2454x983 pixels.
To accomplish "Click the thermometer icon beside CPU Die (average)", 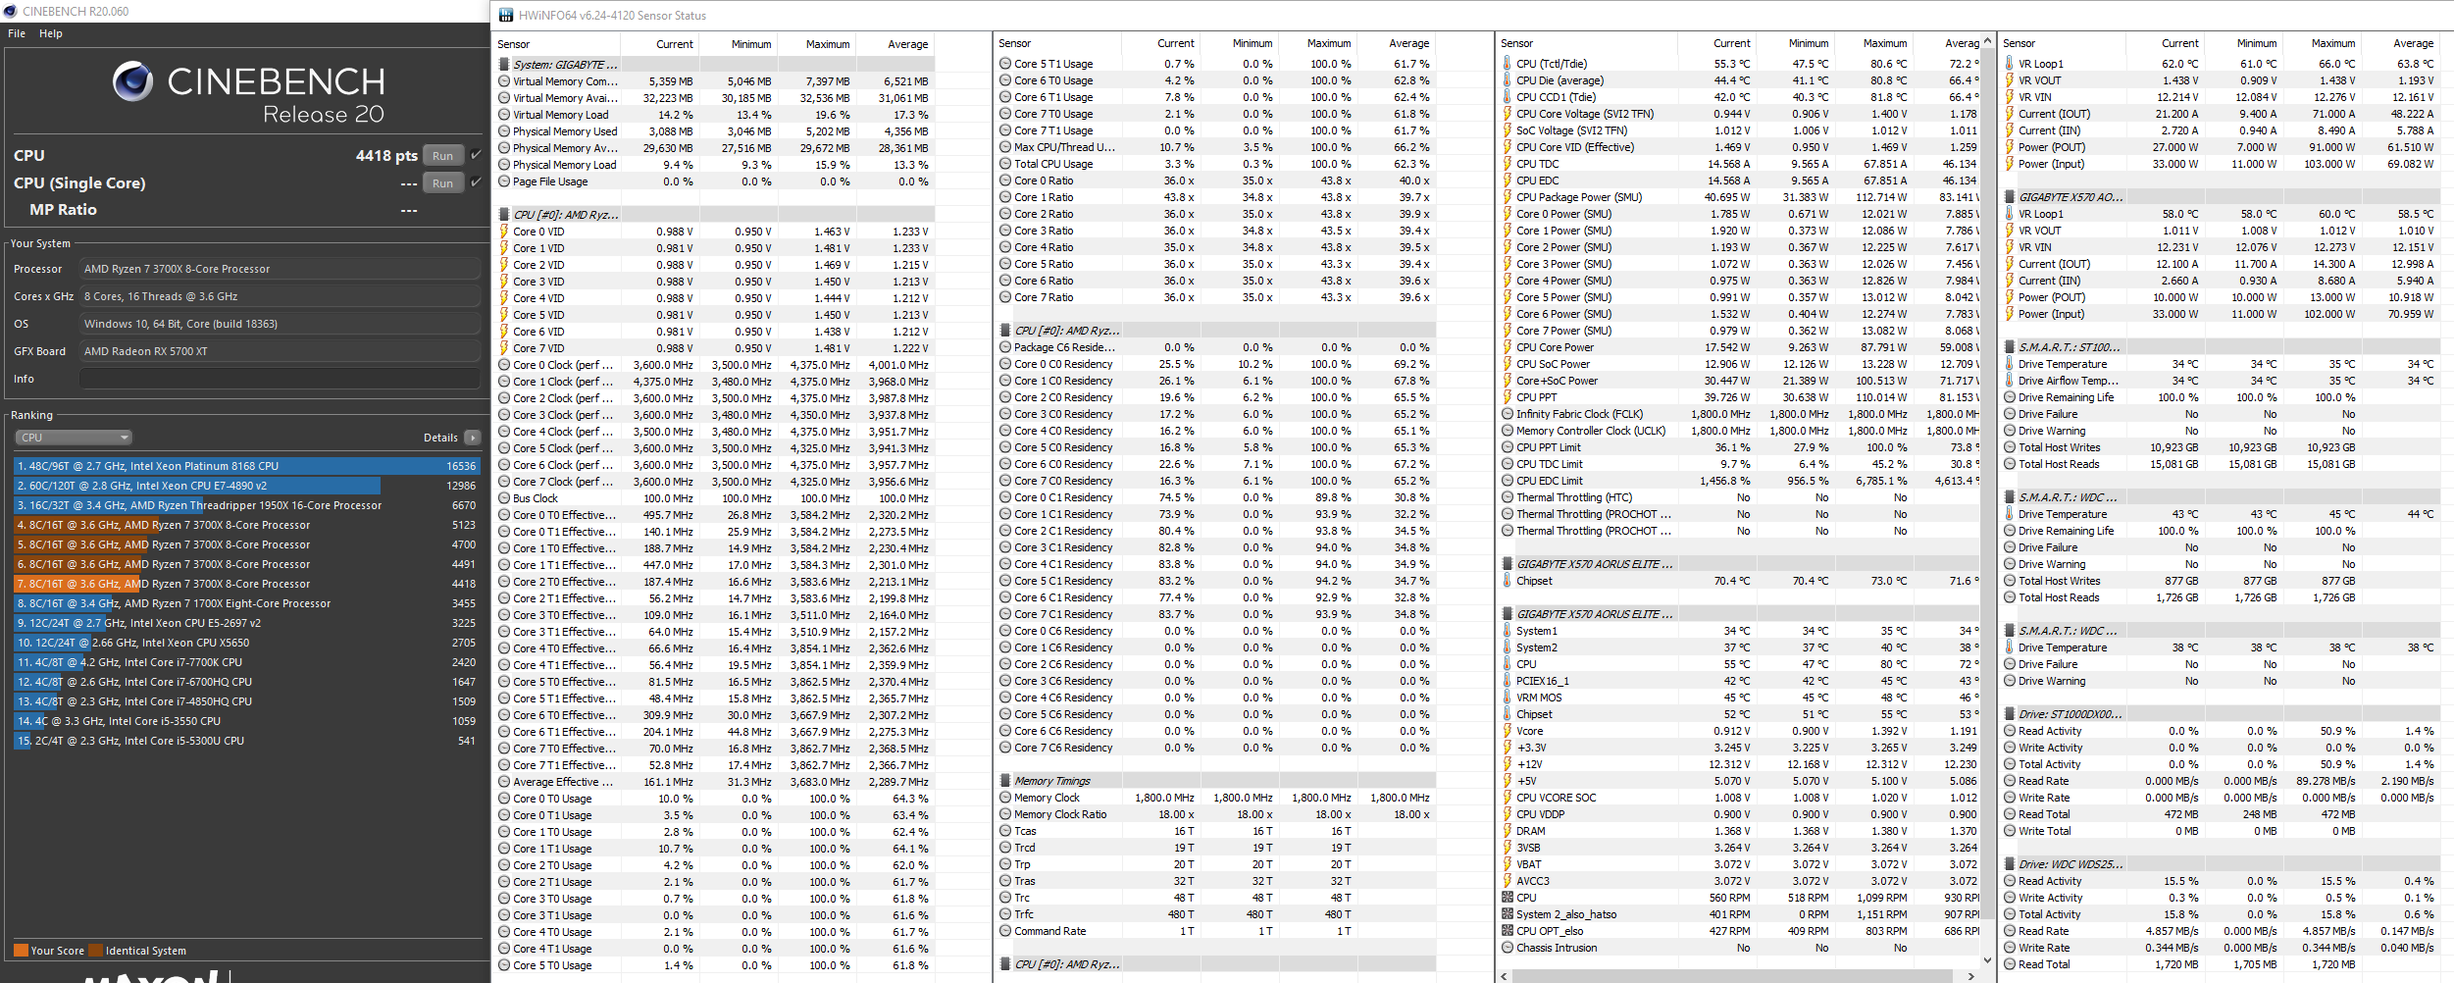I will (x=1507, y=80).
